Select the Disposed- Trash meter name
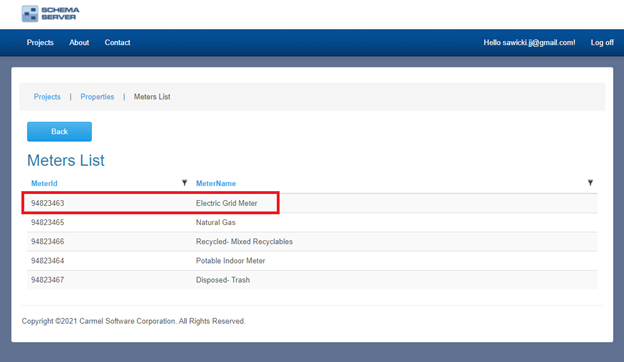The height and width of the screenshot is (362, 624). pos(222,280)
